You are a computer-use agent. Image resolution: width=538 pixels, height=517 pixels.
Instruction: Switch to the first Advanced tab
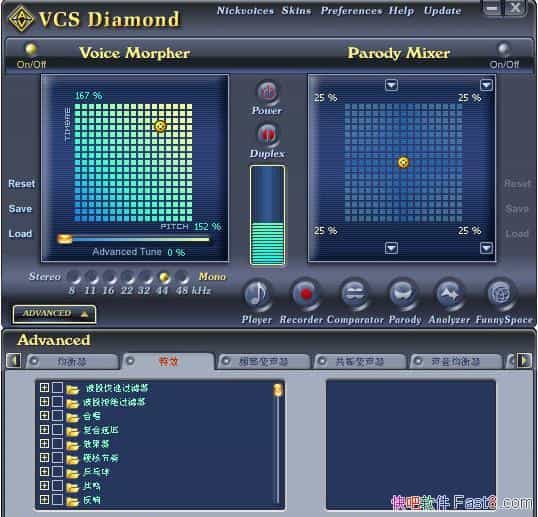point(72,362)
